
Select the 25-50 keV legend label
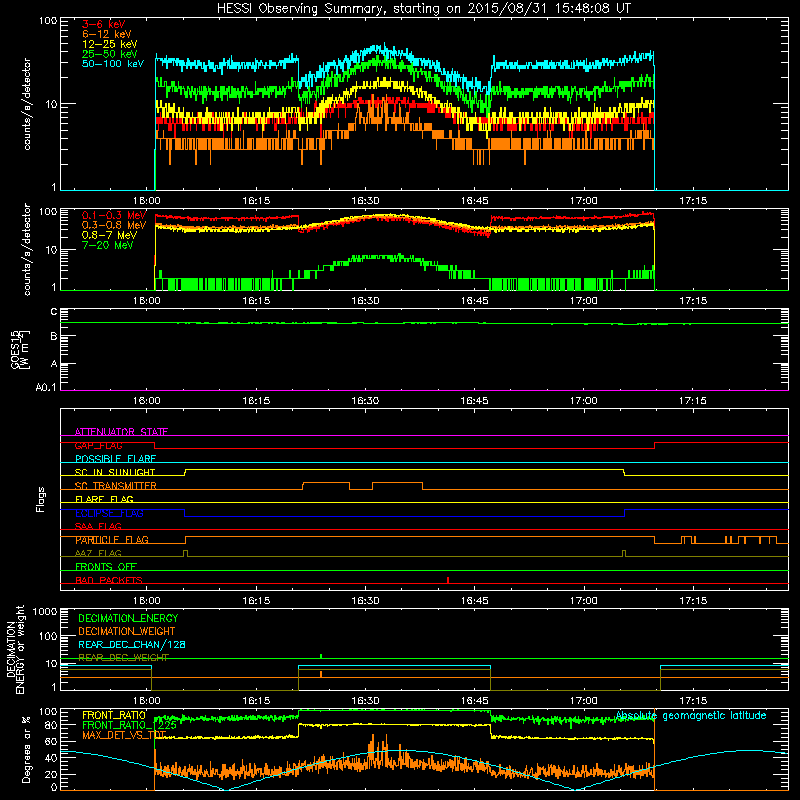click(110, 54)
